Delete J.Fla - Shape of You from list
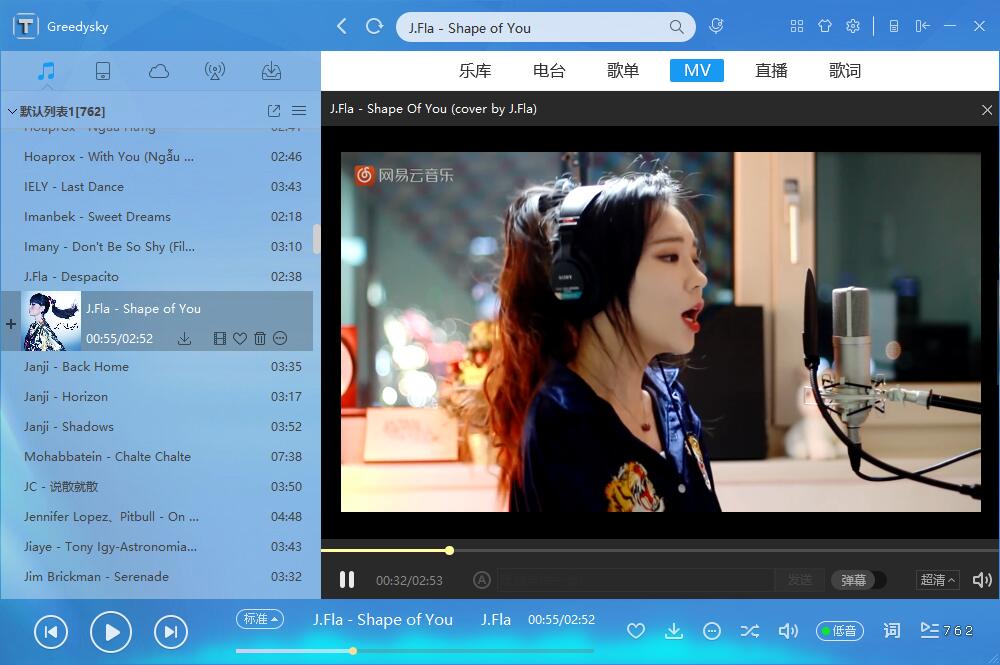The image size is (1000, 665). [x=260, y=339]
